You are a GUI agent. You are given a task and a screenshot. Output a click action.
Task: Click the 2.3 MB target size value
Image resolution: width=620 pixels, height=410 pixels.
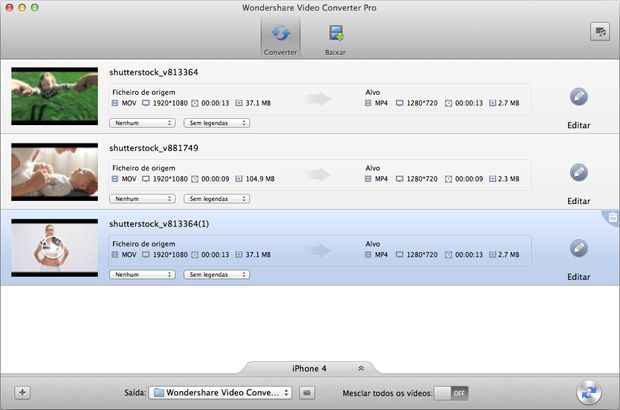[508, 179]
